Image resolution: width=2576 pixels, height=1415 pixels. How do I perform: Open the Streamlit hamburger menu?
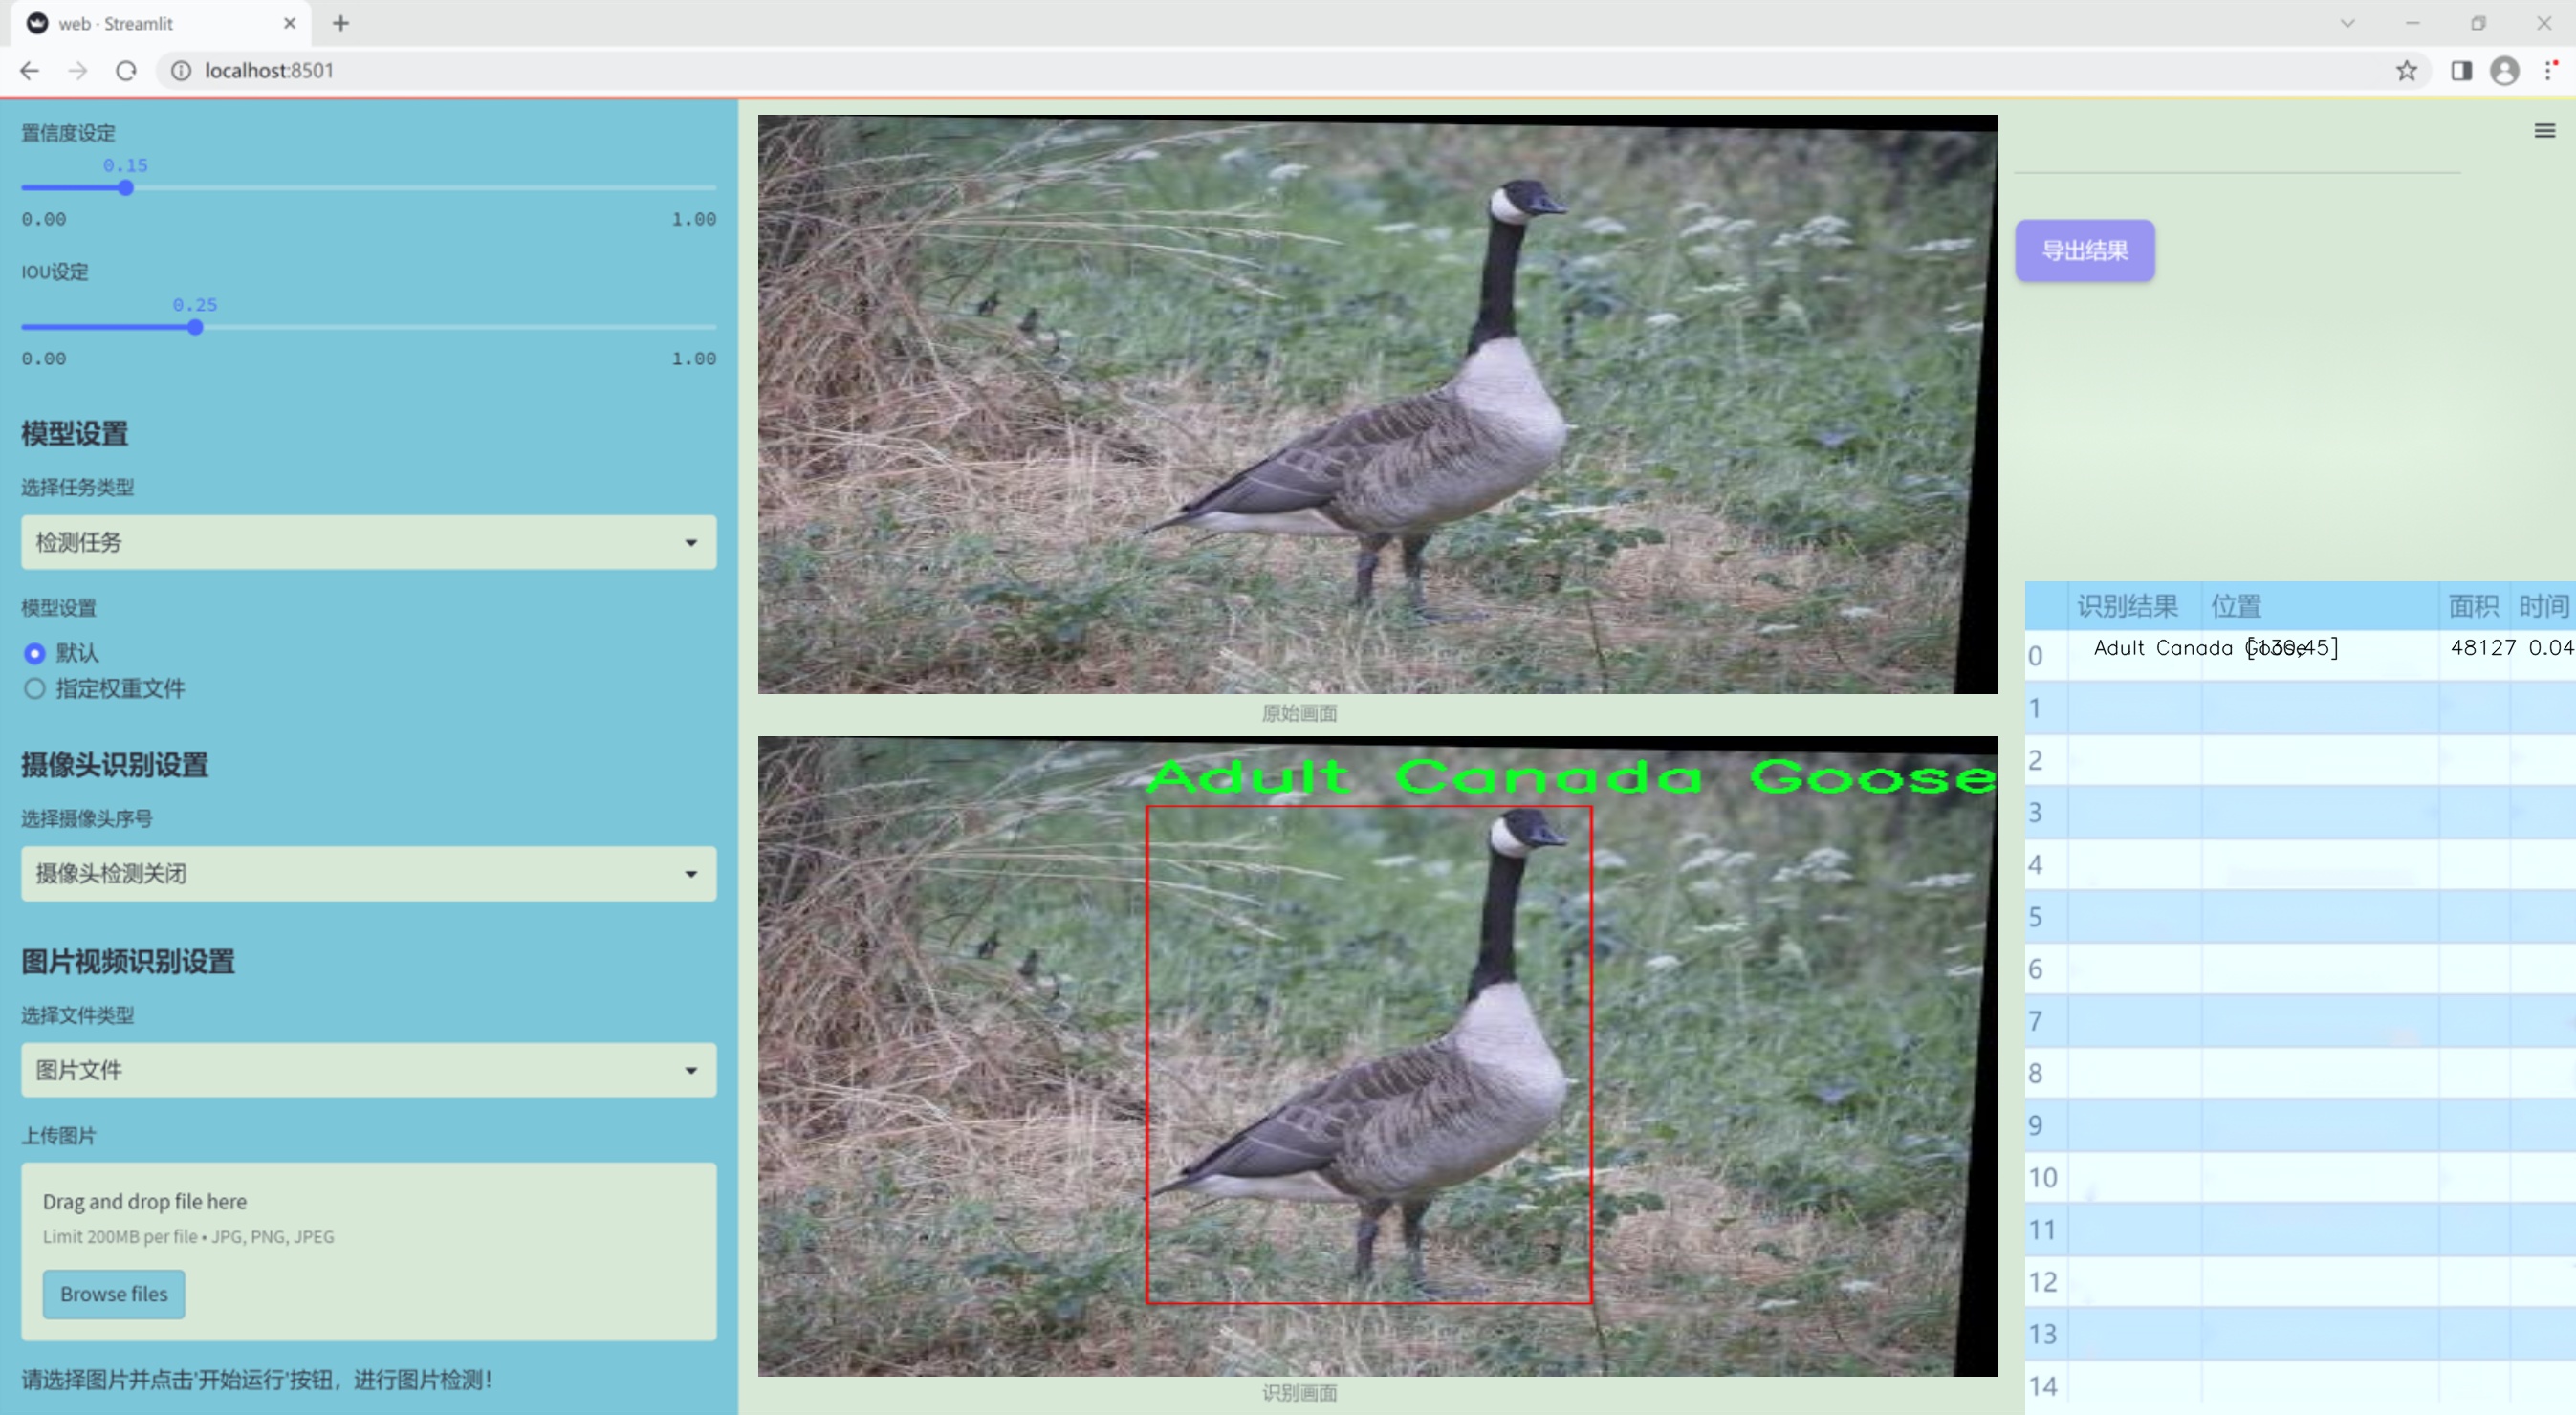tap(2544, 131)
